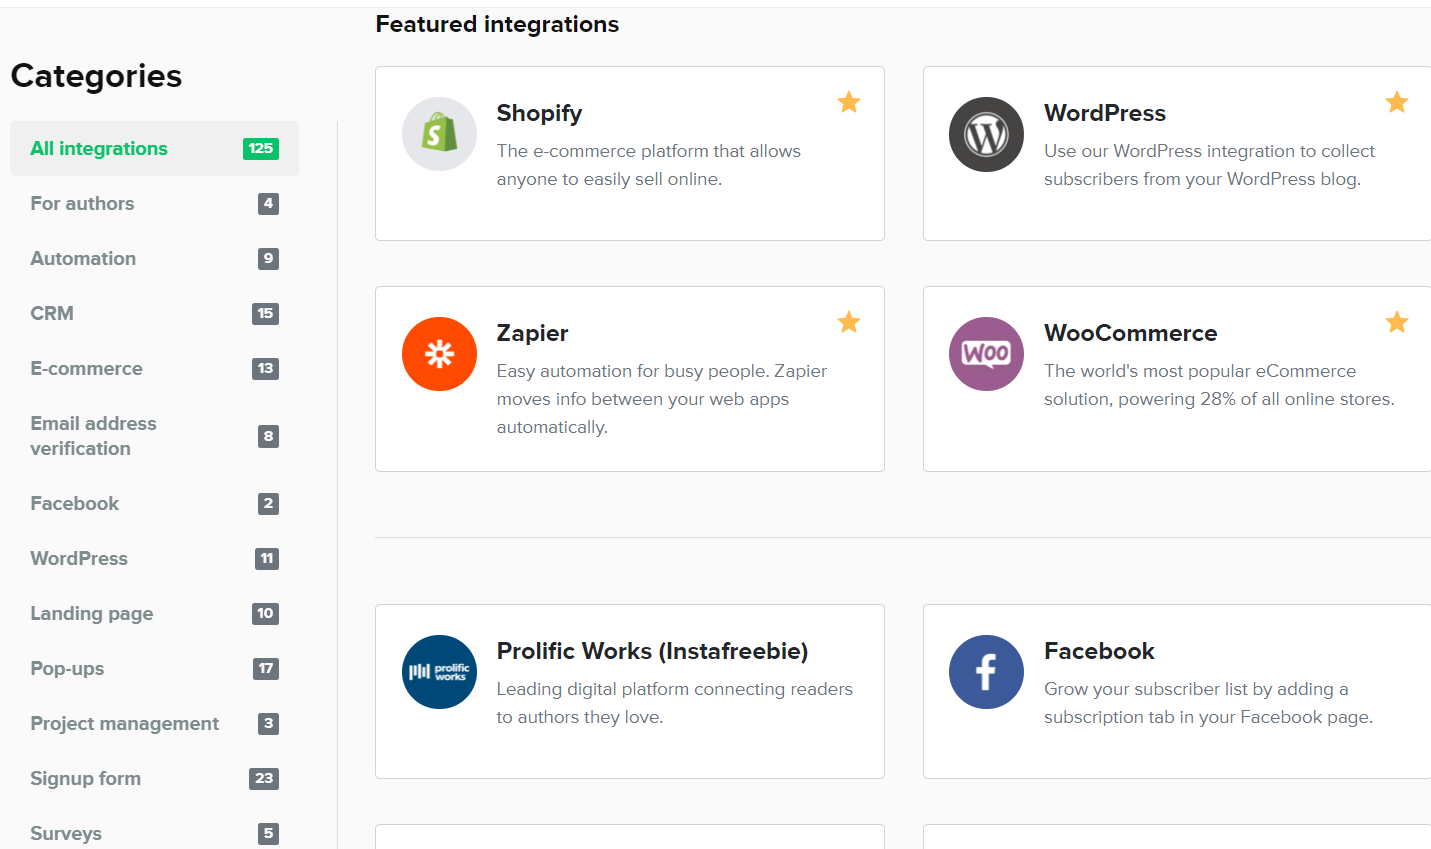This screenshot has width=1431, height=849.
Task: Click the Shopify bag logo icon
Action: point(439,134)
